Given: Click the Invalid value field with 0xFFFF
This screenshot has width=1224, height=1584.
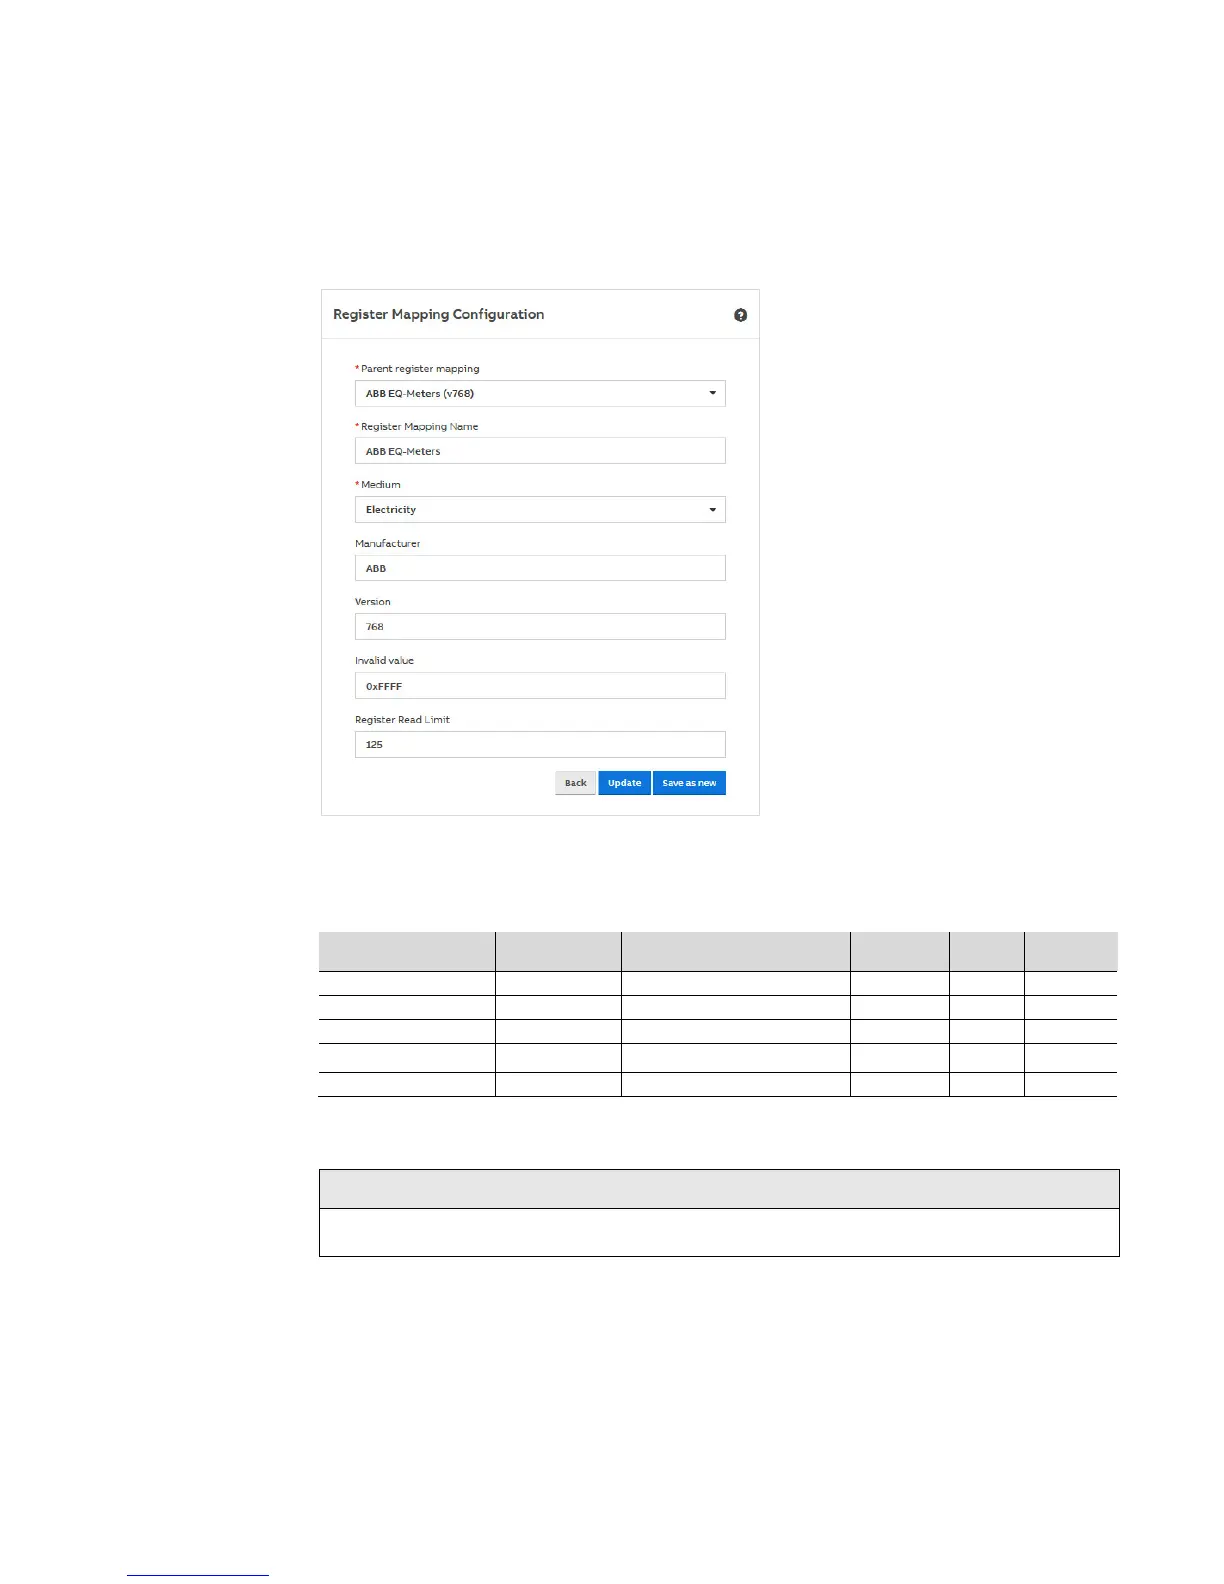Looking at the screenshot, I should pos(540,686).
